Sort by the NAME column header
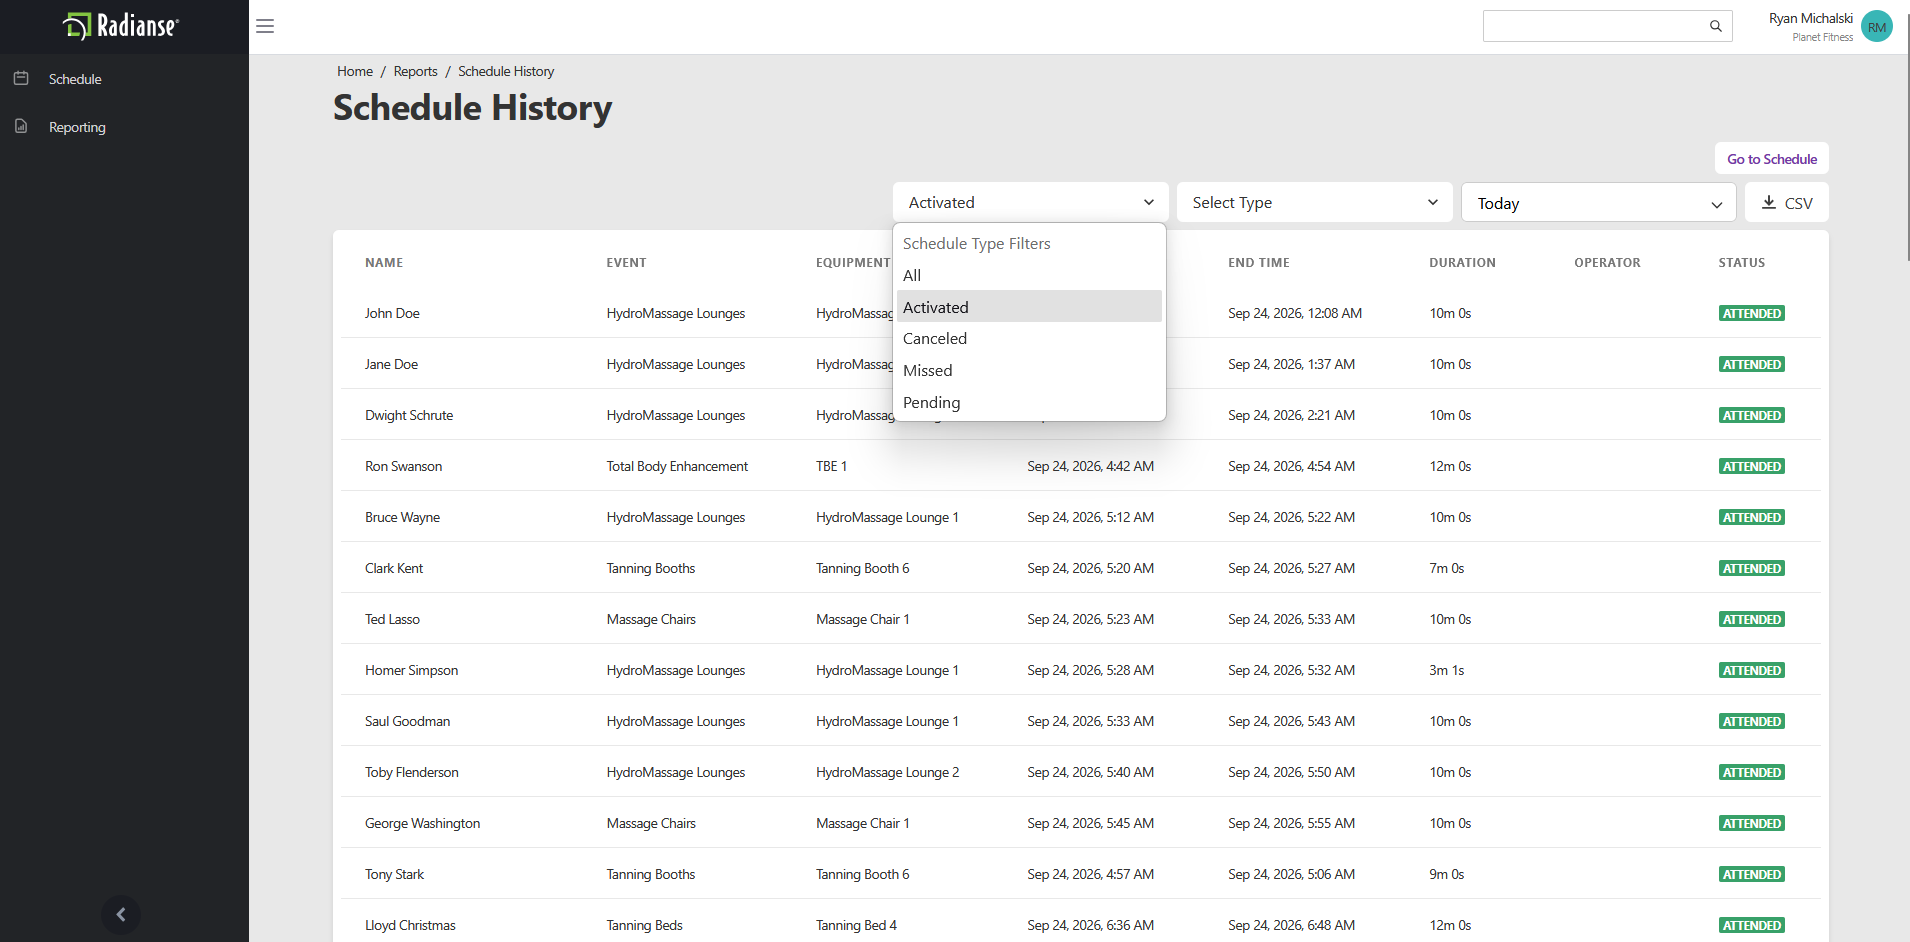Viewport: 1910px width, 942px height. (x=384, y=263)
